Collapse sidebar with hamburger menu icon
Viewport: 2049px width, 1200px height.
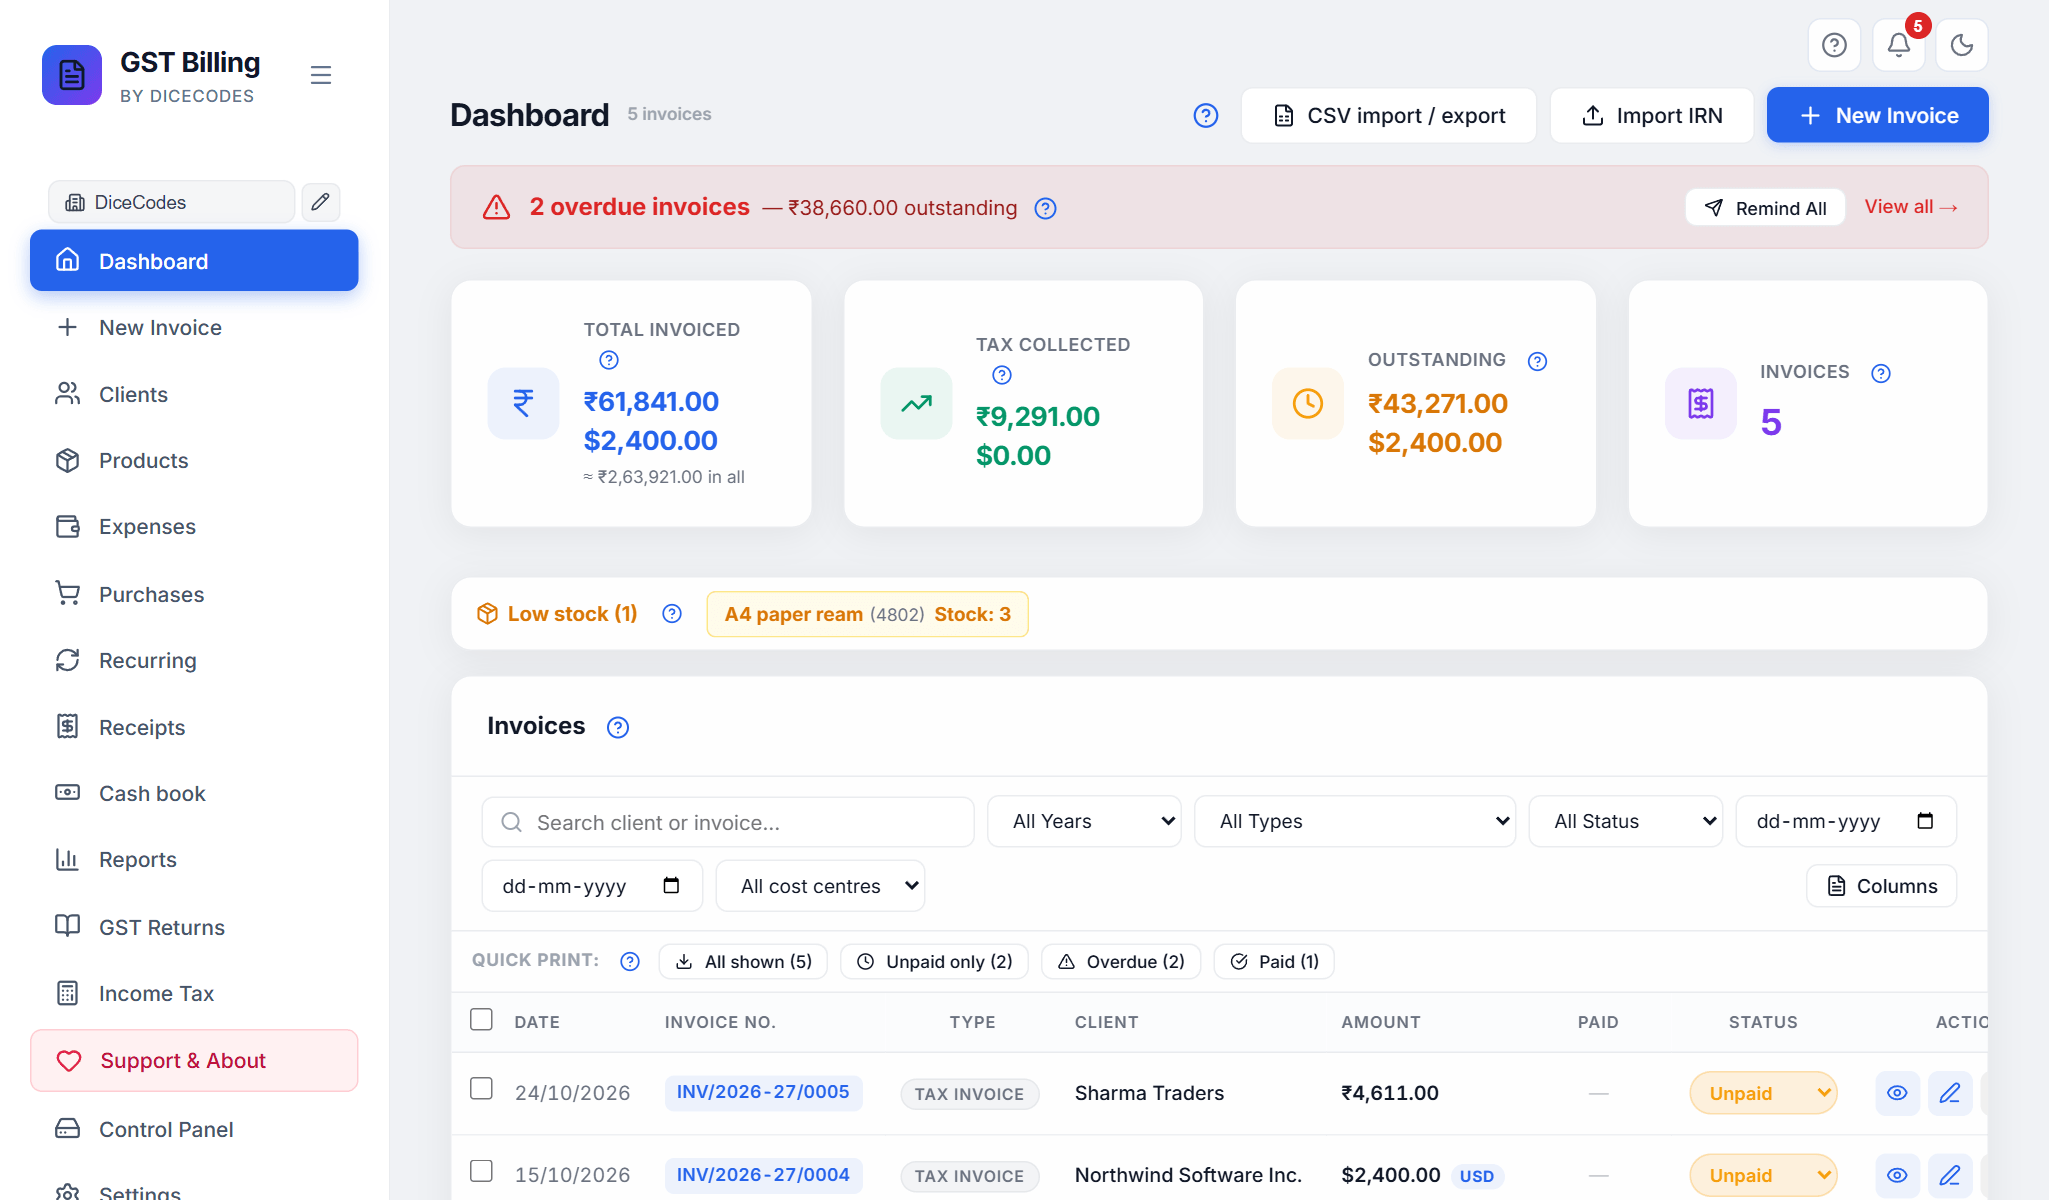[321, 75]
